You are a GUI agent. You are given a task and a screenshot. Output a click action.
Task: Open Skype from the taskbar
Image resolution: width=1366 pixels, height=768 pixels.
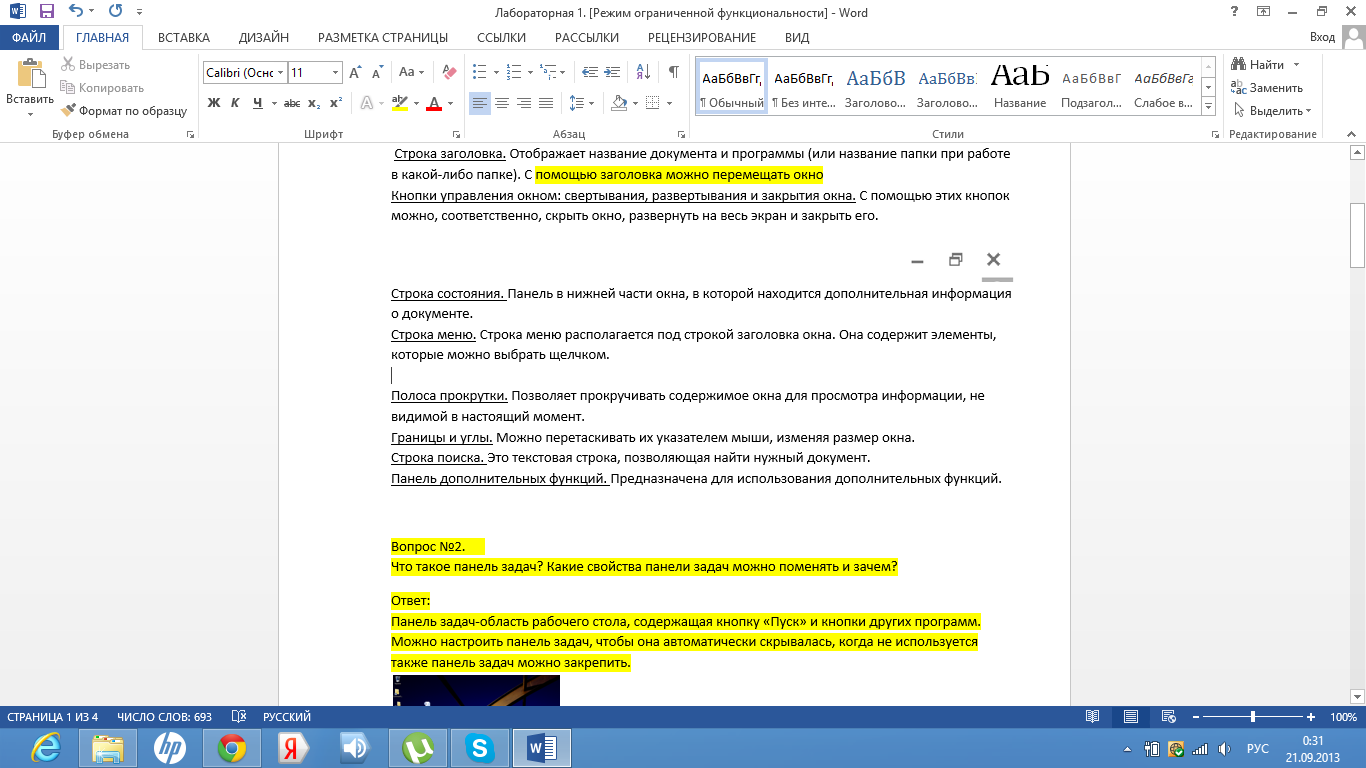[480, 748]
